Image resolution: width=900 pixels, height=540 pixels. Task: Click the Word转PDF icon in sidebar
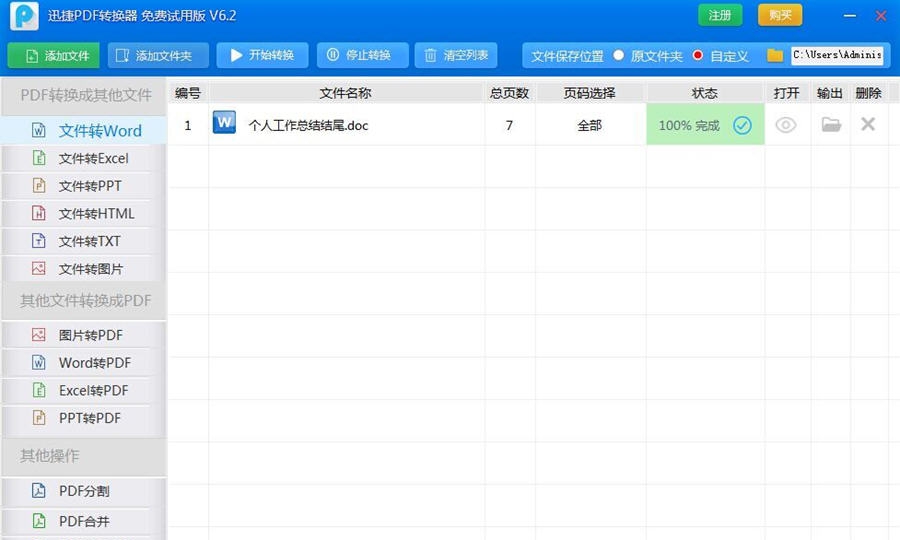pyautogui.click(x=38, y=363)
